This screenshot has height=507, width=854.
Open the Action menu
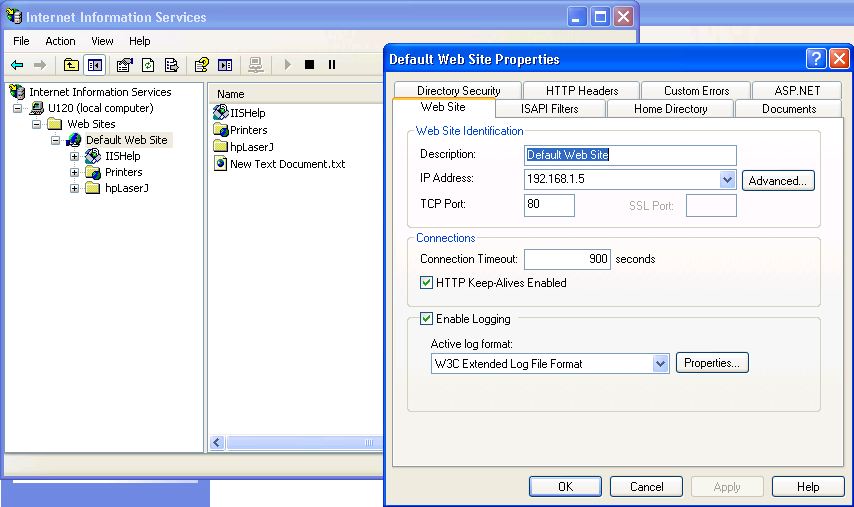pyautogui.click(x=60, y=41)
